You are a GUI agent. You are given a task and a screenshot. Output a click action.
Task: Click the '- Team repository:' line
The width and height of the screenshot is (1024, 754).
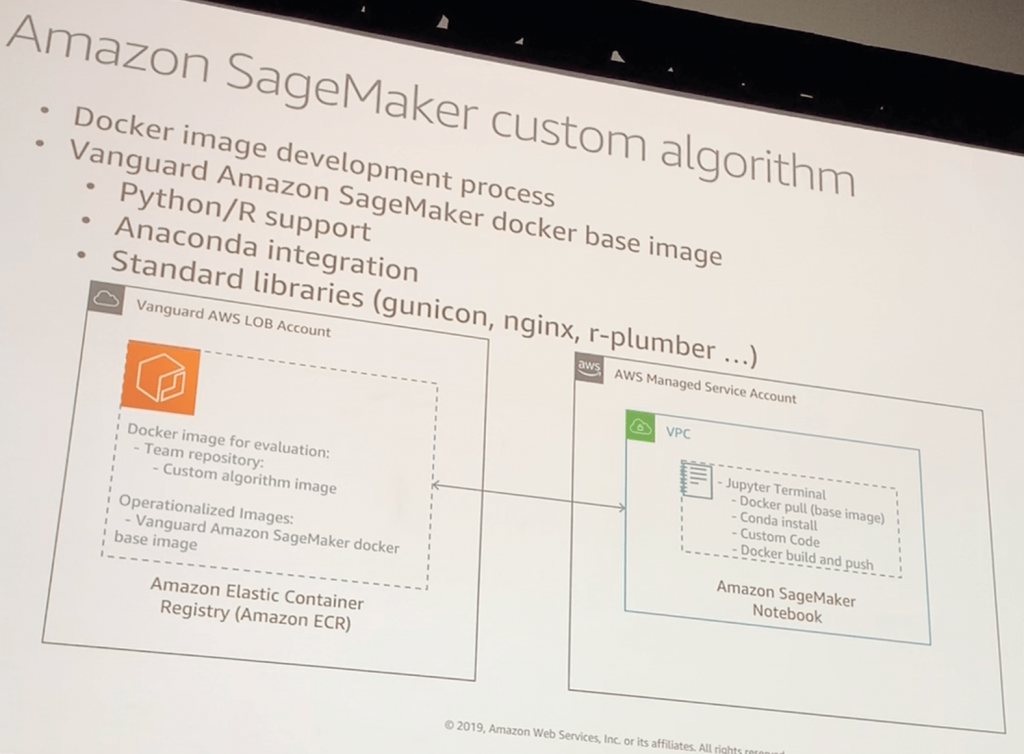coord(198,456)
